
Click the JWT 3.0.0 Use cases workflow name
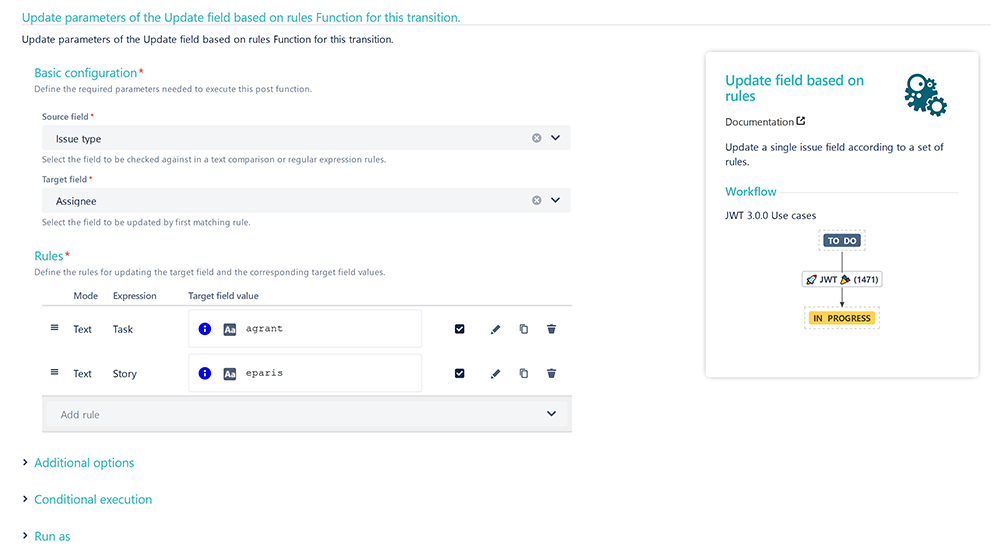coord(770,216)
